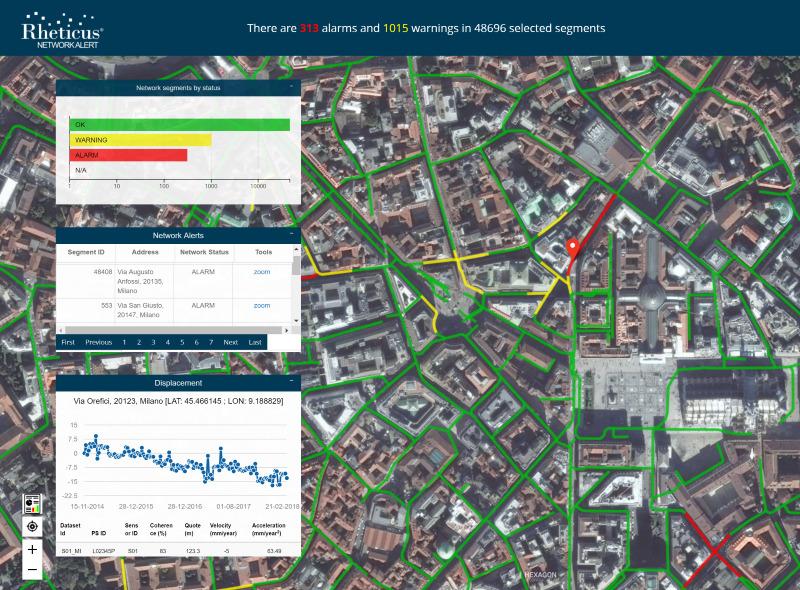The height and width of the screenshot is (590, 800).
Task: Jump to Last page of alerts
Action: click(x=255, y=342)
